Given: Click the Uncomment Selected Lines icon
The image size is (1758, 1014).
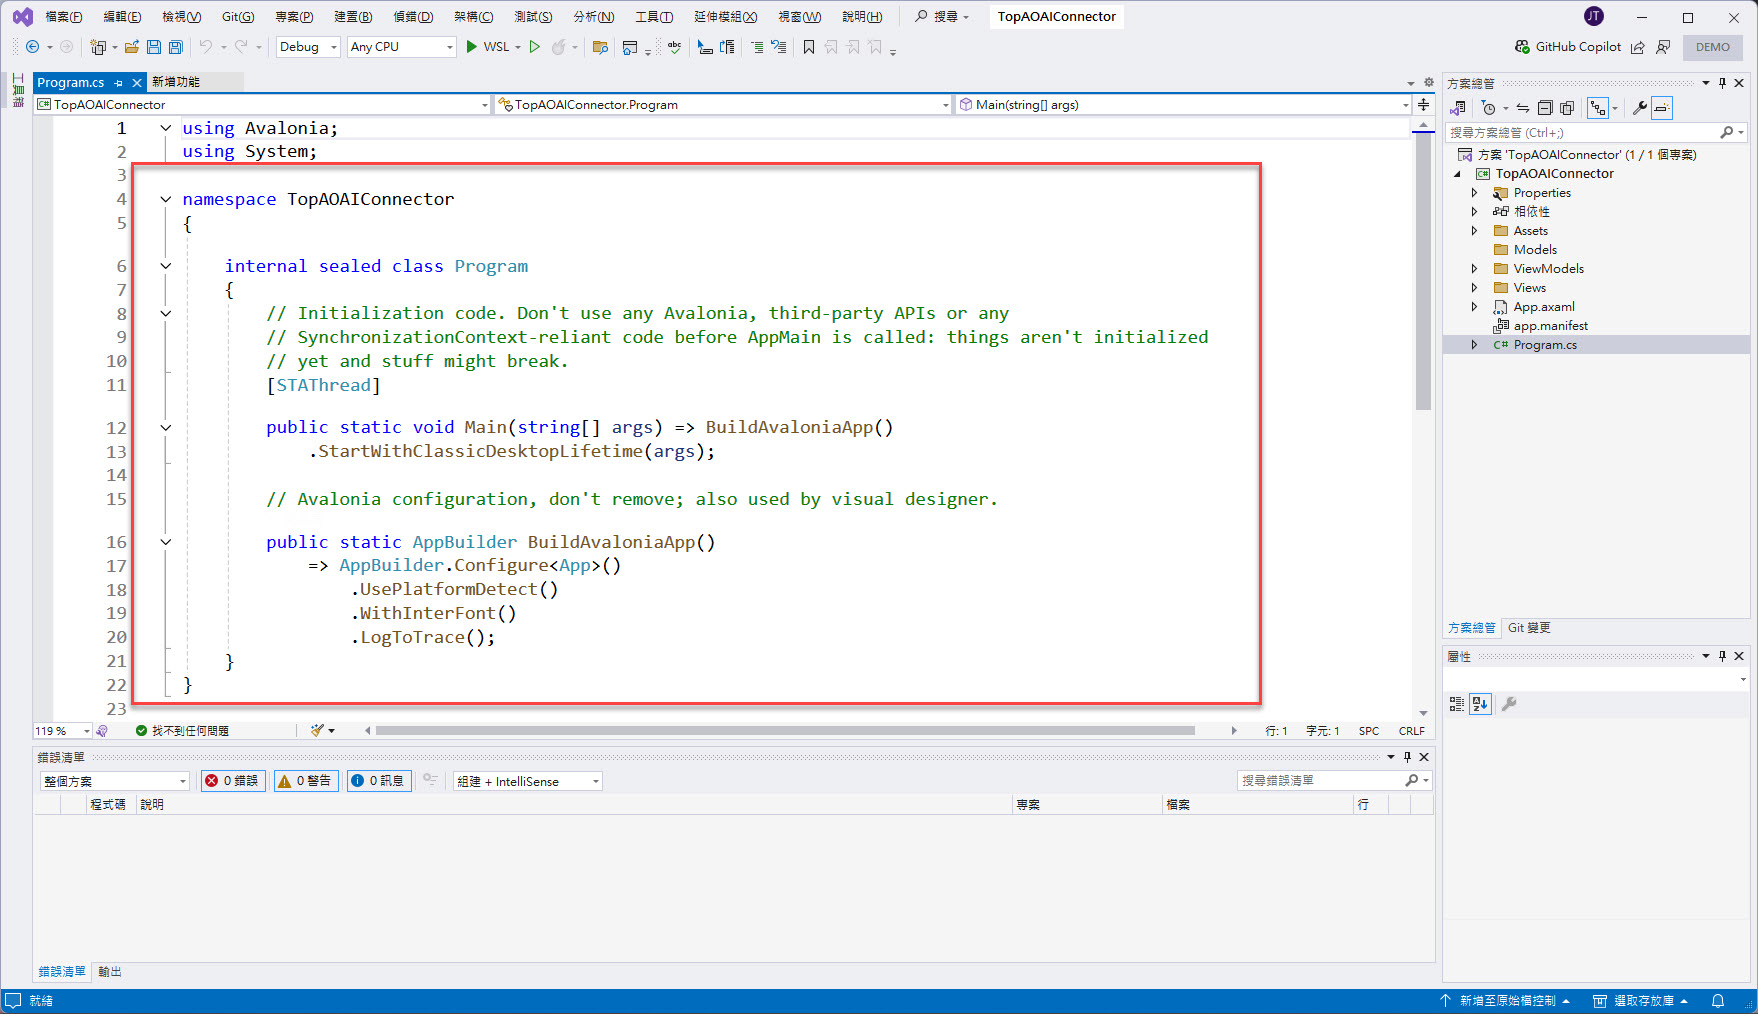Looking at the screenshot, I should point(778,47).
